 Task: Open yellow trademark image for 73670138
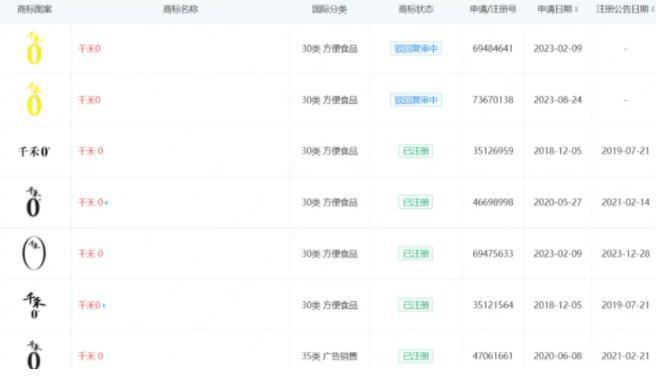coord(34,100)
